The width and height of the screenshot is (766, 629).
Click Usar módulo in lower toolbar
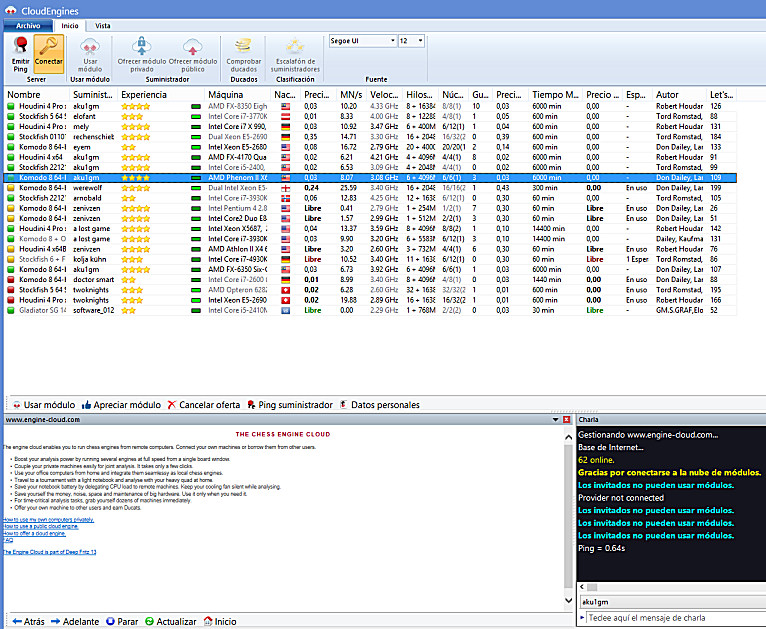pos(43,405)
